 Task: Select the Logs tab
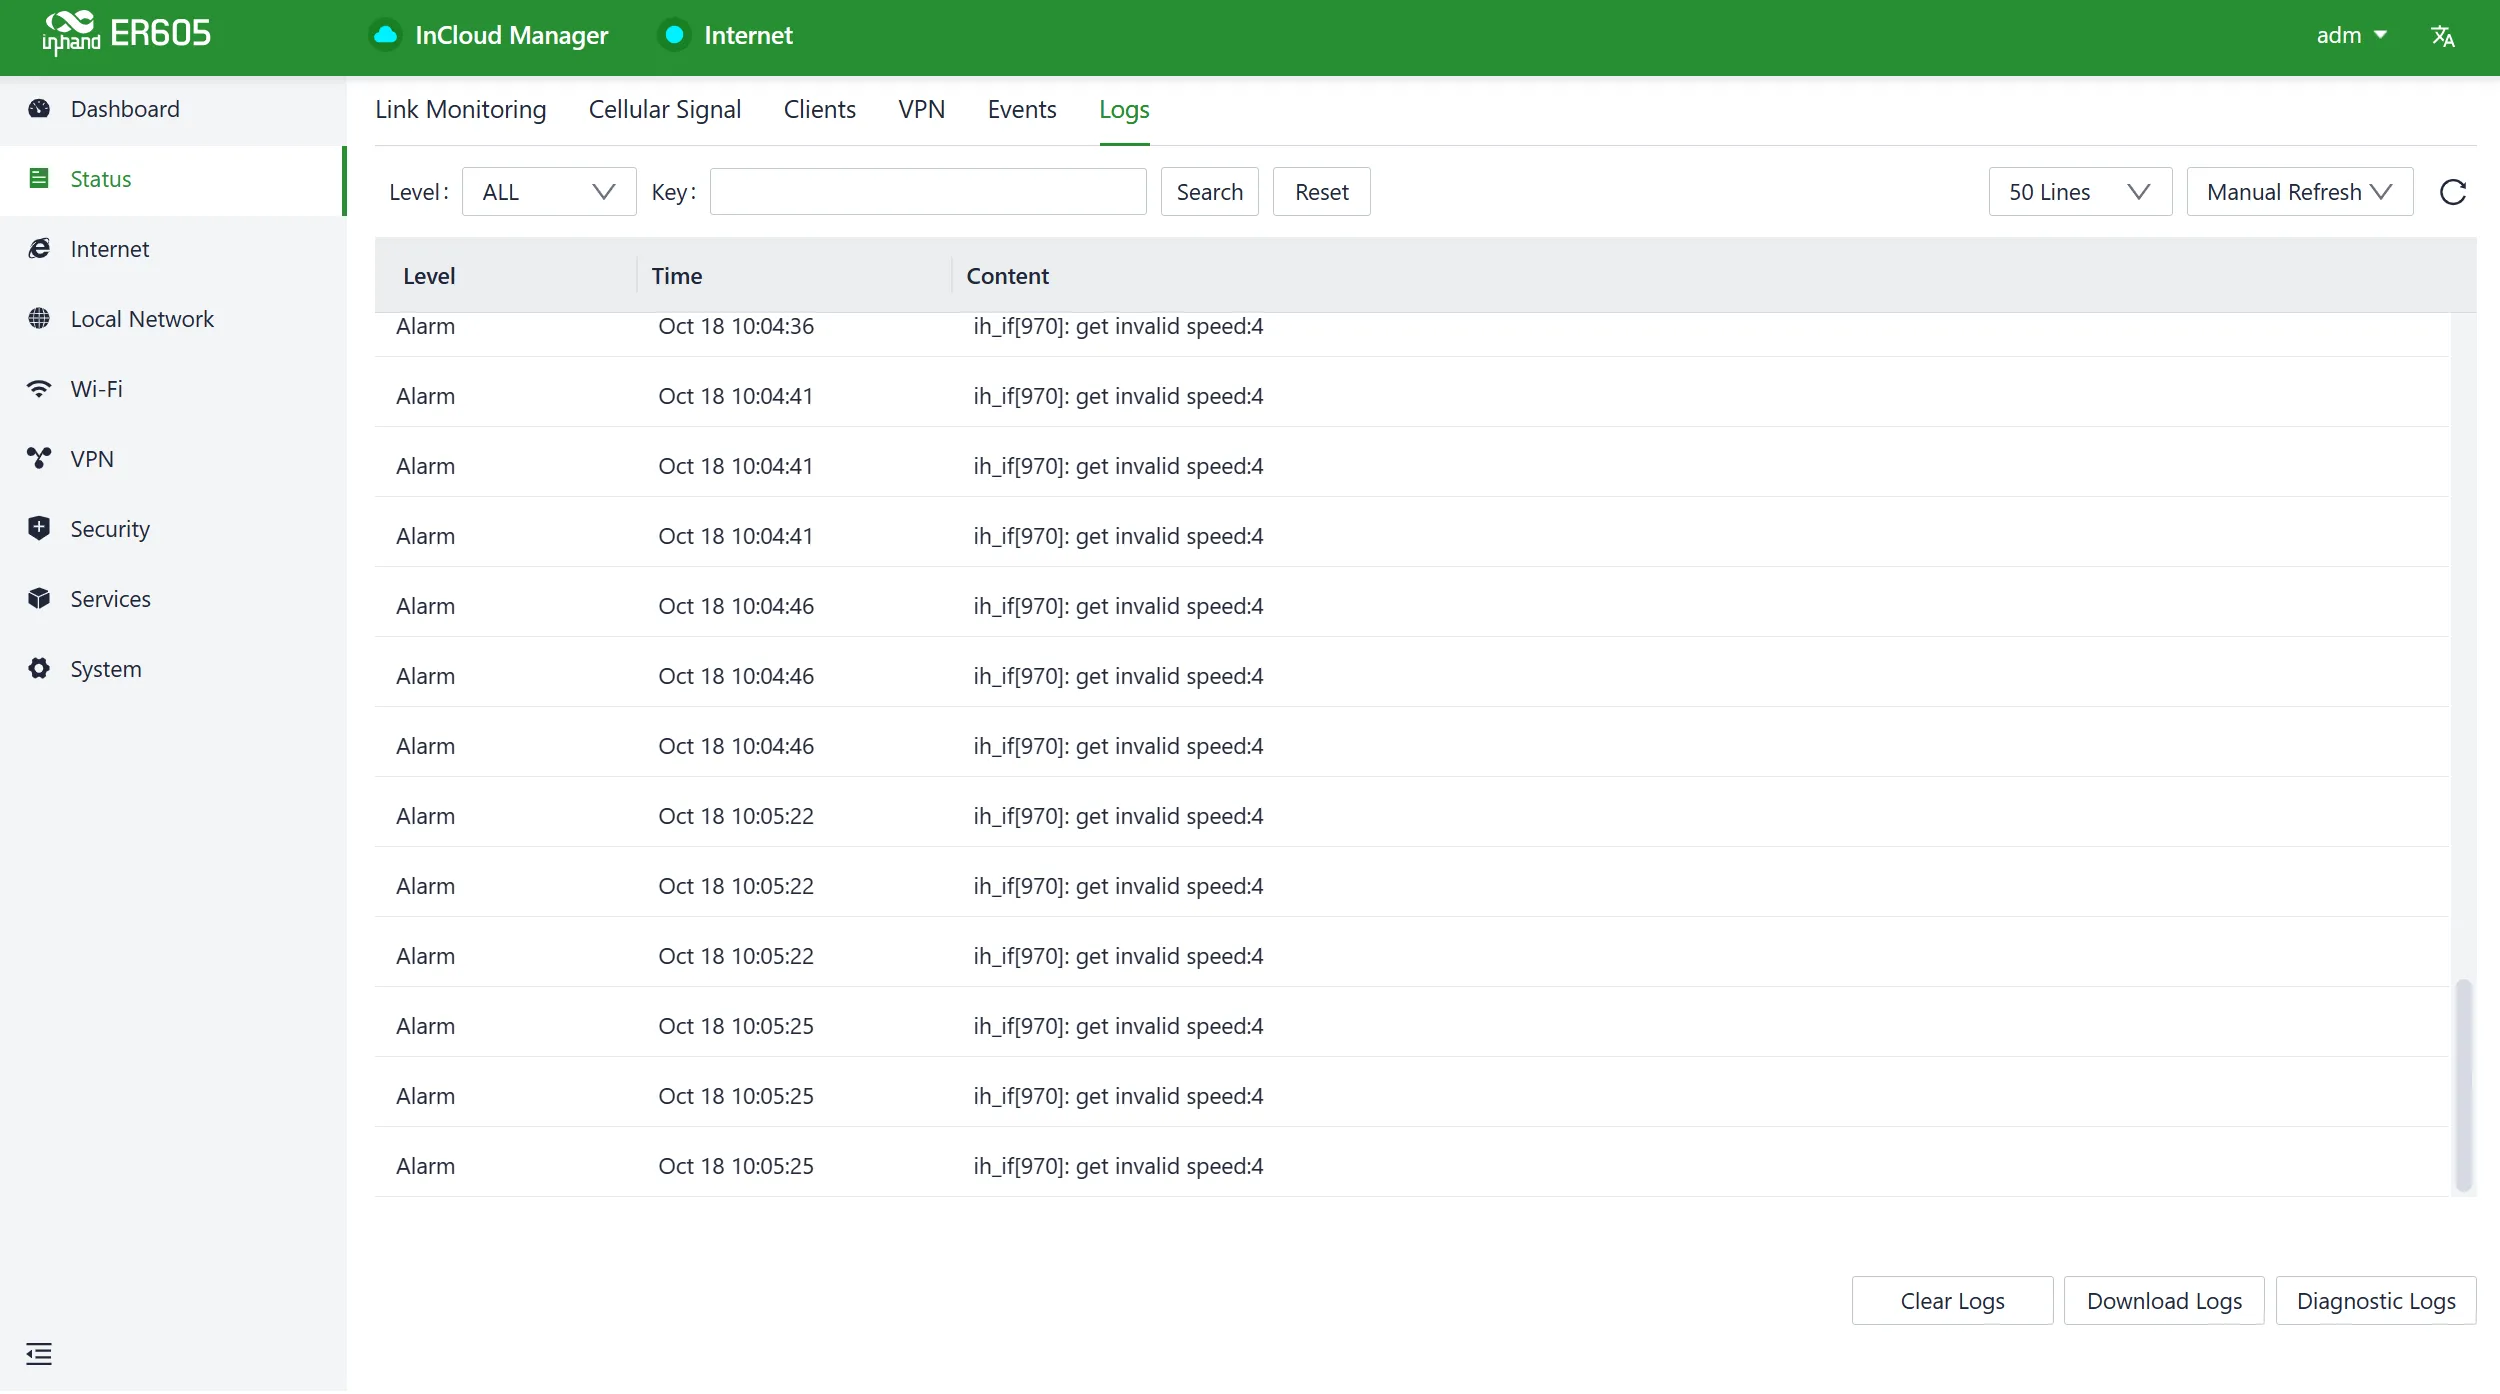tap(1124, 110)
